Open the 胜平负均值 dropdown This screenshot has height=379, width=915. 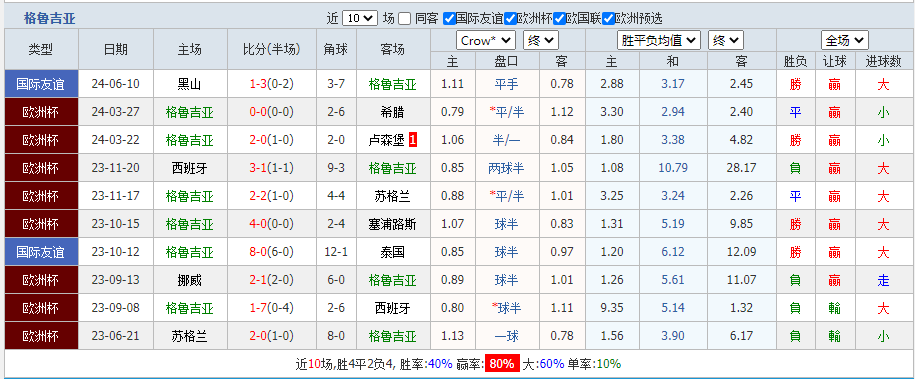[658, 40]
